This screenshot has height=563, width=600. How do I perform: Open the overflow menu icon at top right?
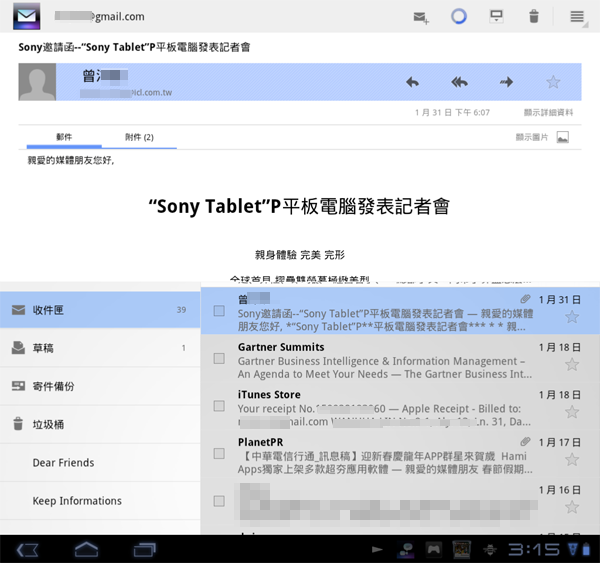[x=577, y=16]
